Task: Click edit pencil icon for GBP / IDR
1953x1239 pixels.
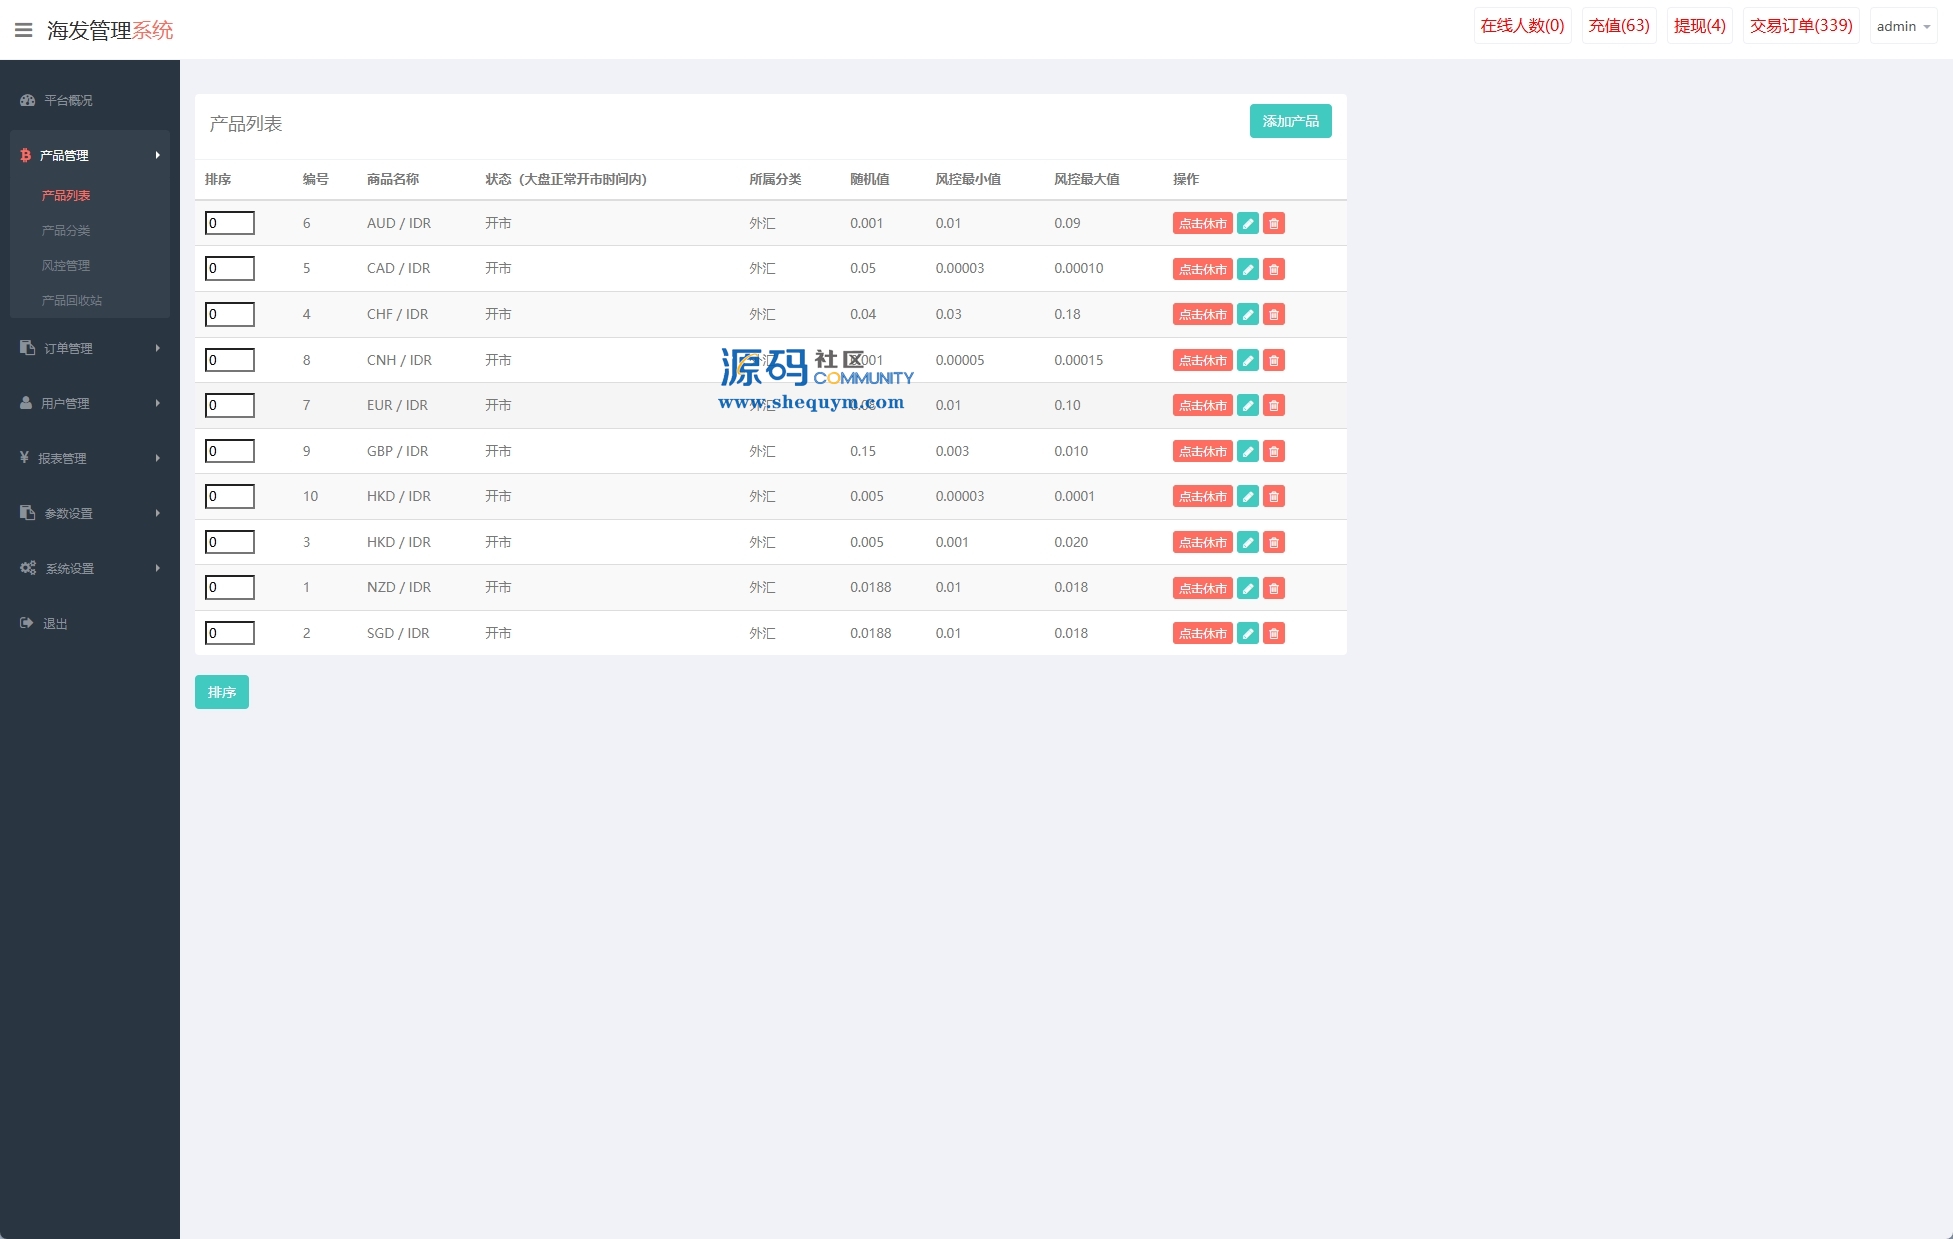Action: point(1247,451)
